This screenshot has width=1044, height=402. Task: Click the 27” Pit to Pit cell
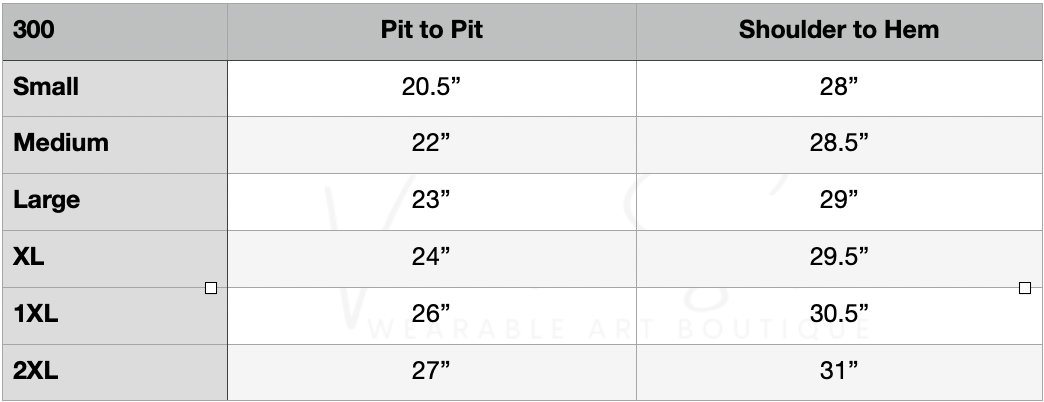pyautogui.click(x=431, y=371)
